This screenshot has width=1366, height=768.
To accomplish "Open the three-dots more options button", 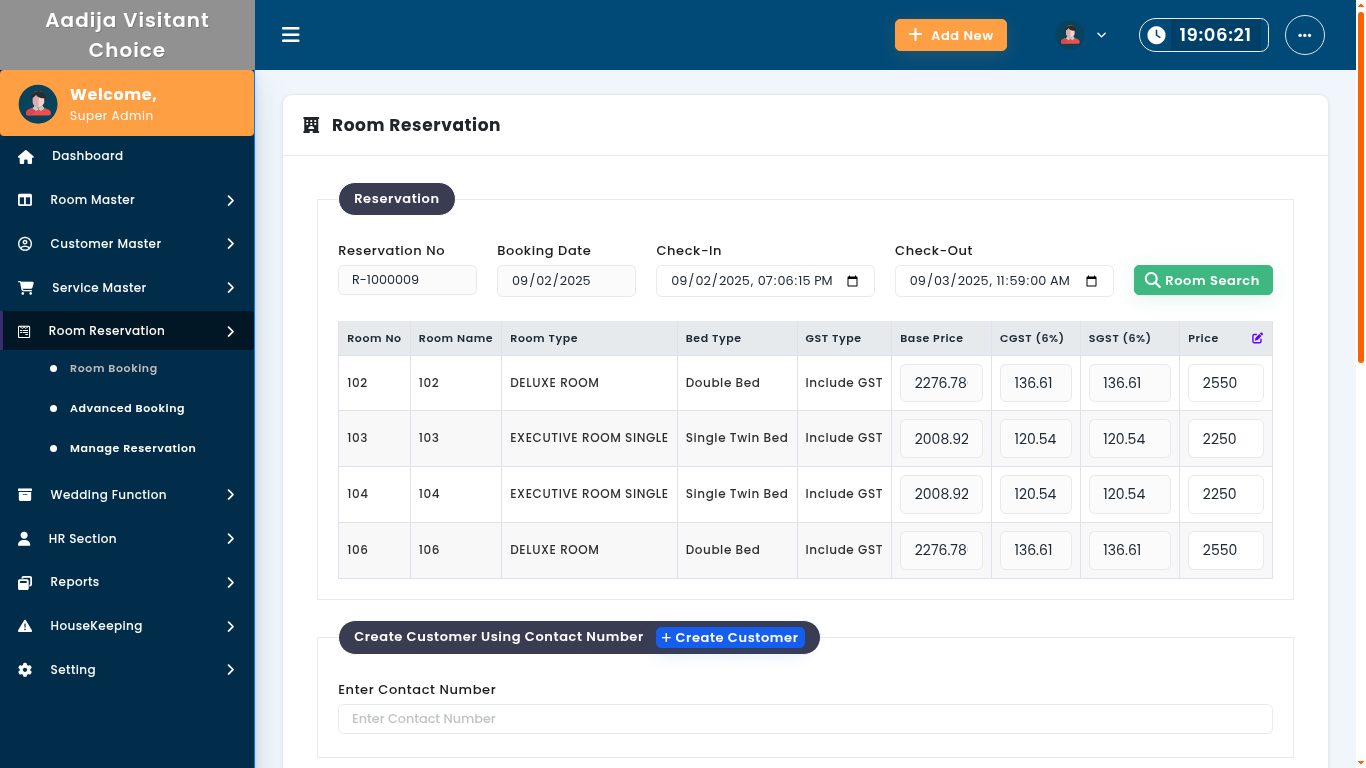I will click(x=1304, y=35).
